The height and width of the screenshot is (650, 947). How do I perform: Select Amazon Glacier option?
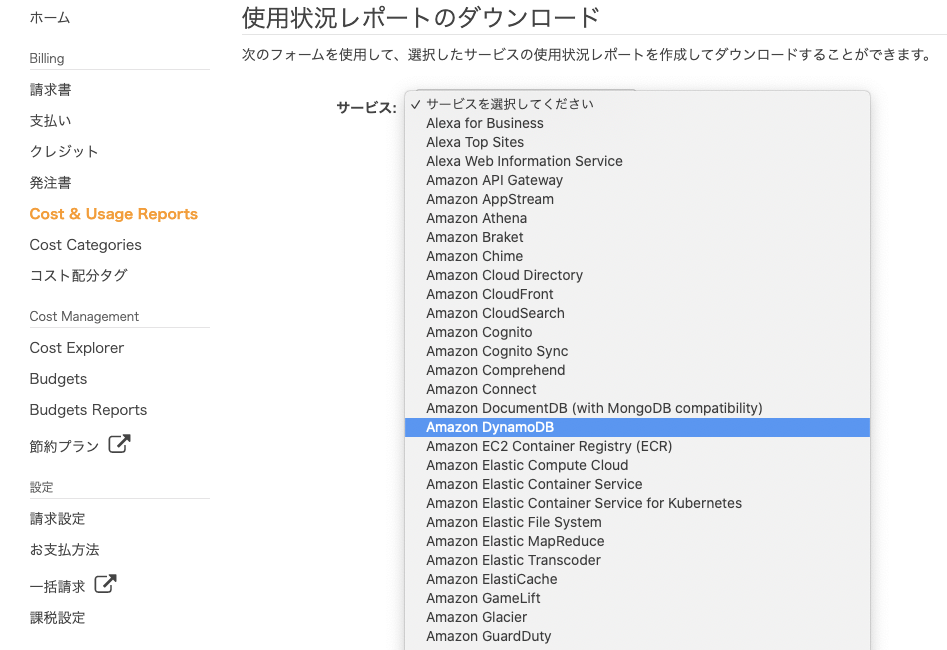tap(637, 618)
